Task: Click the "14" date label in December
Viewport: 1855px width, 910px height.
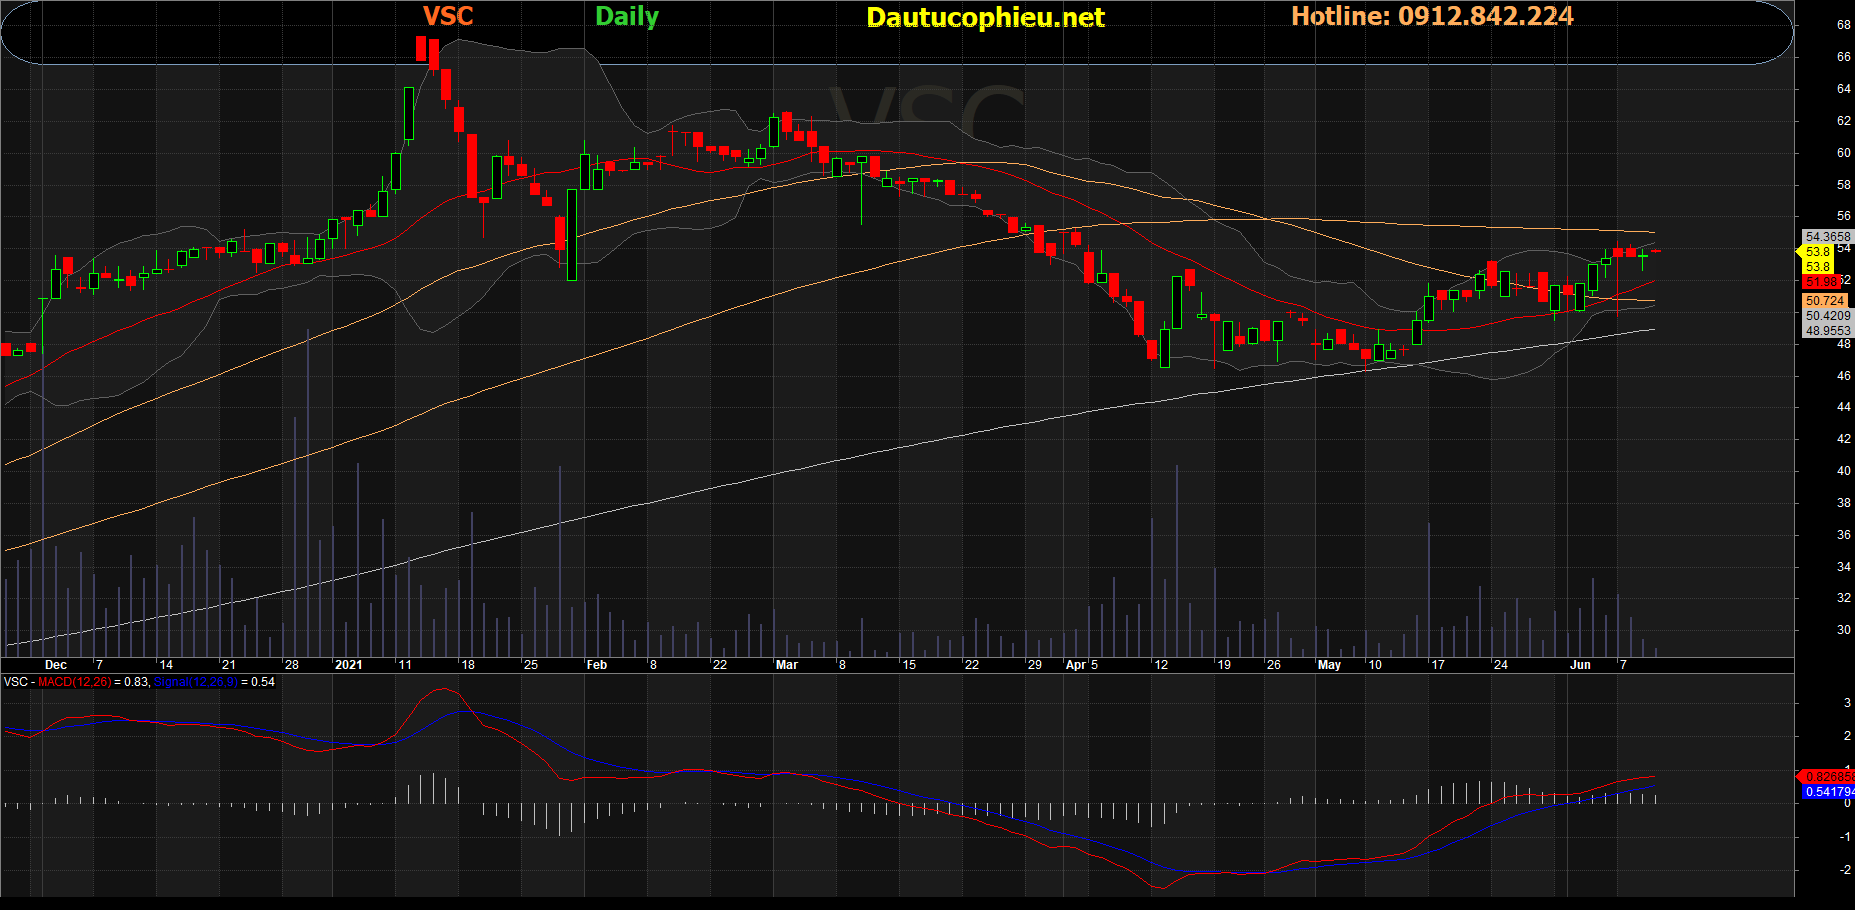Action: tap(166, 665)
